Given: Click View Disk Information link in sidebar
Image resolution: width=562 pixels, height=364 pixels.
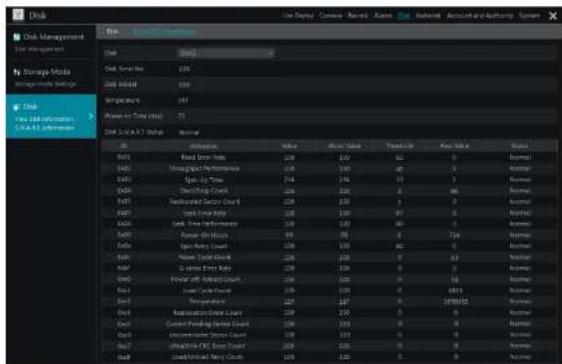Looking at the screenshot, I should [44, 119].
